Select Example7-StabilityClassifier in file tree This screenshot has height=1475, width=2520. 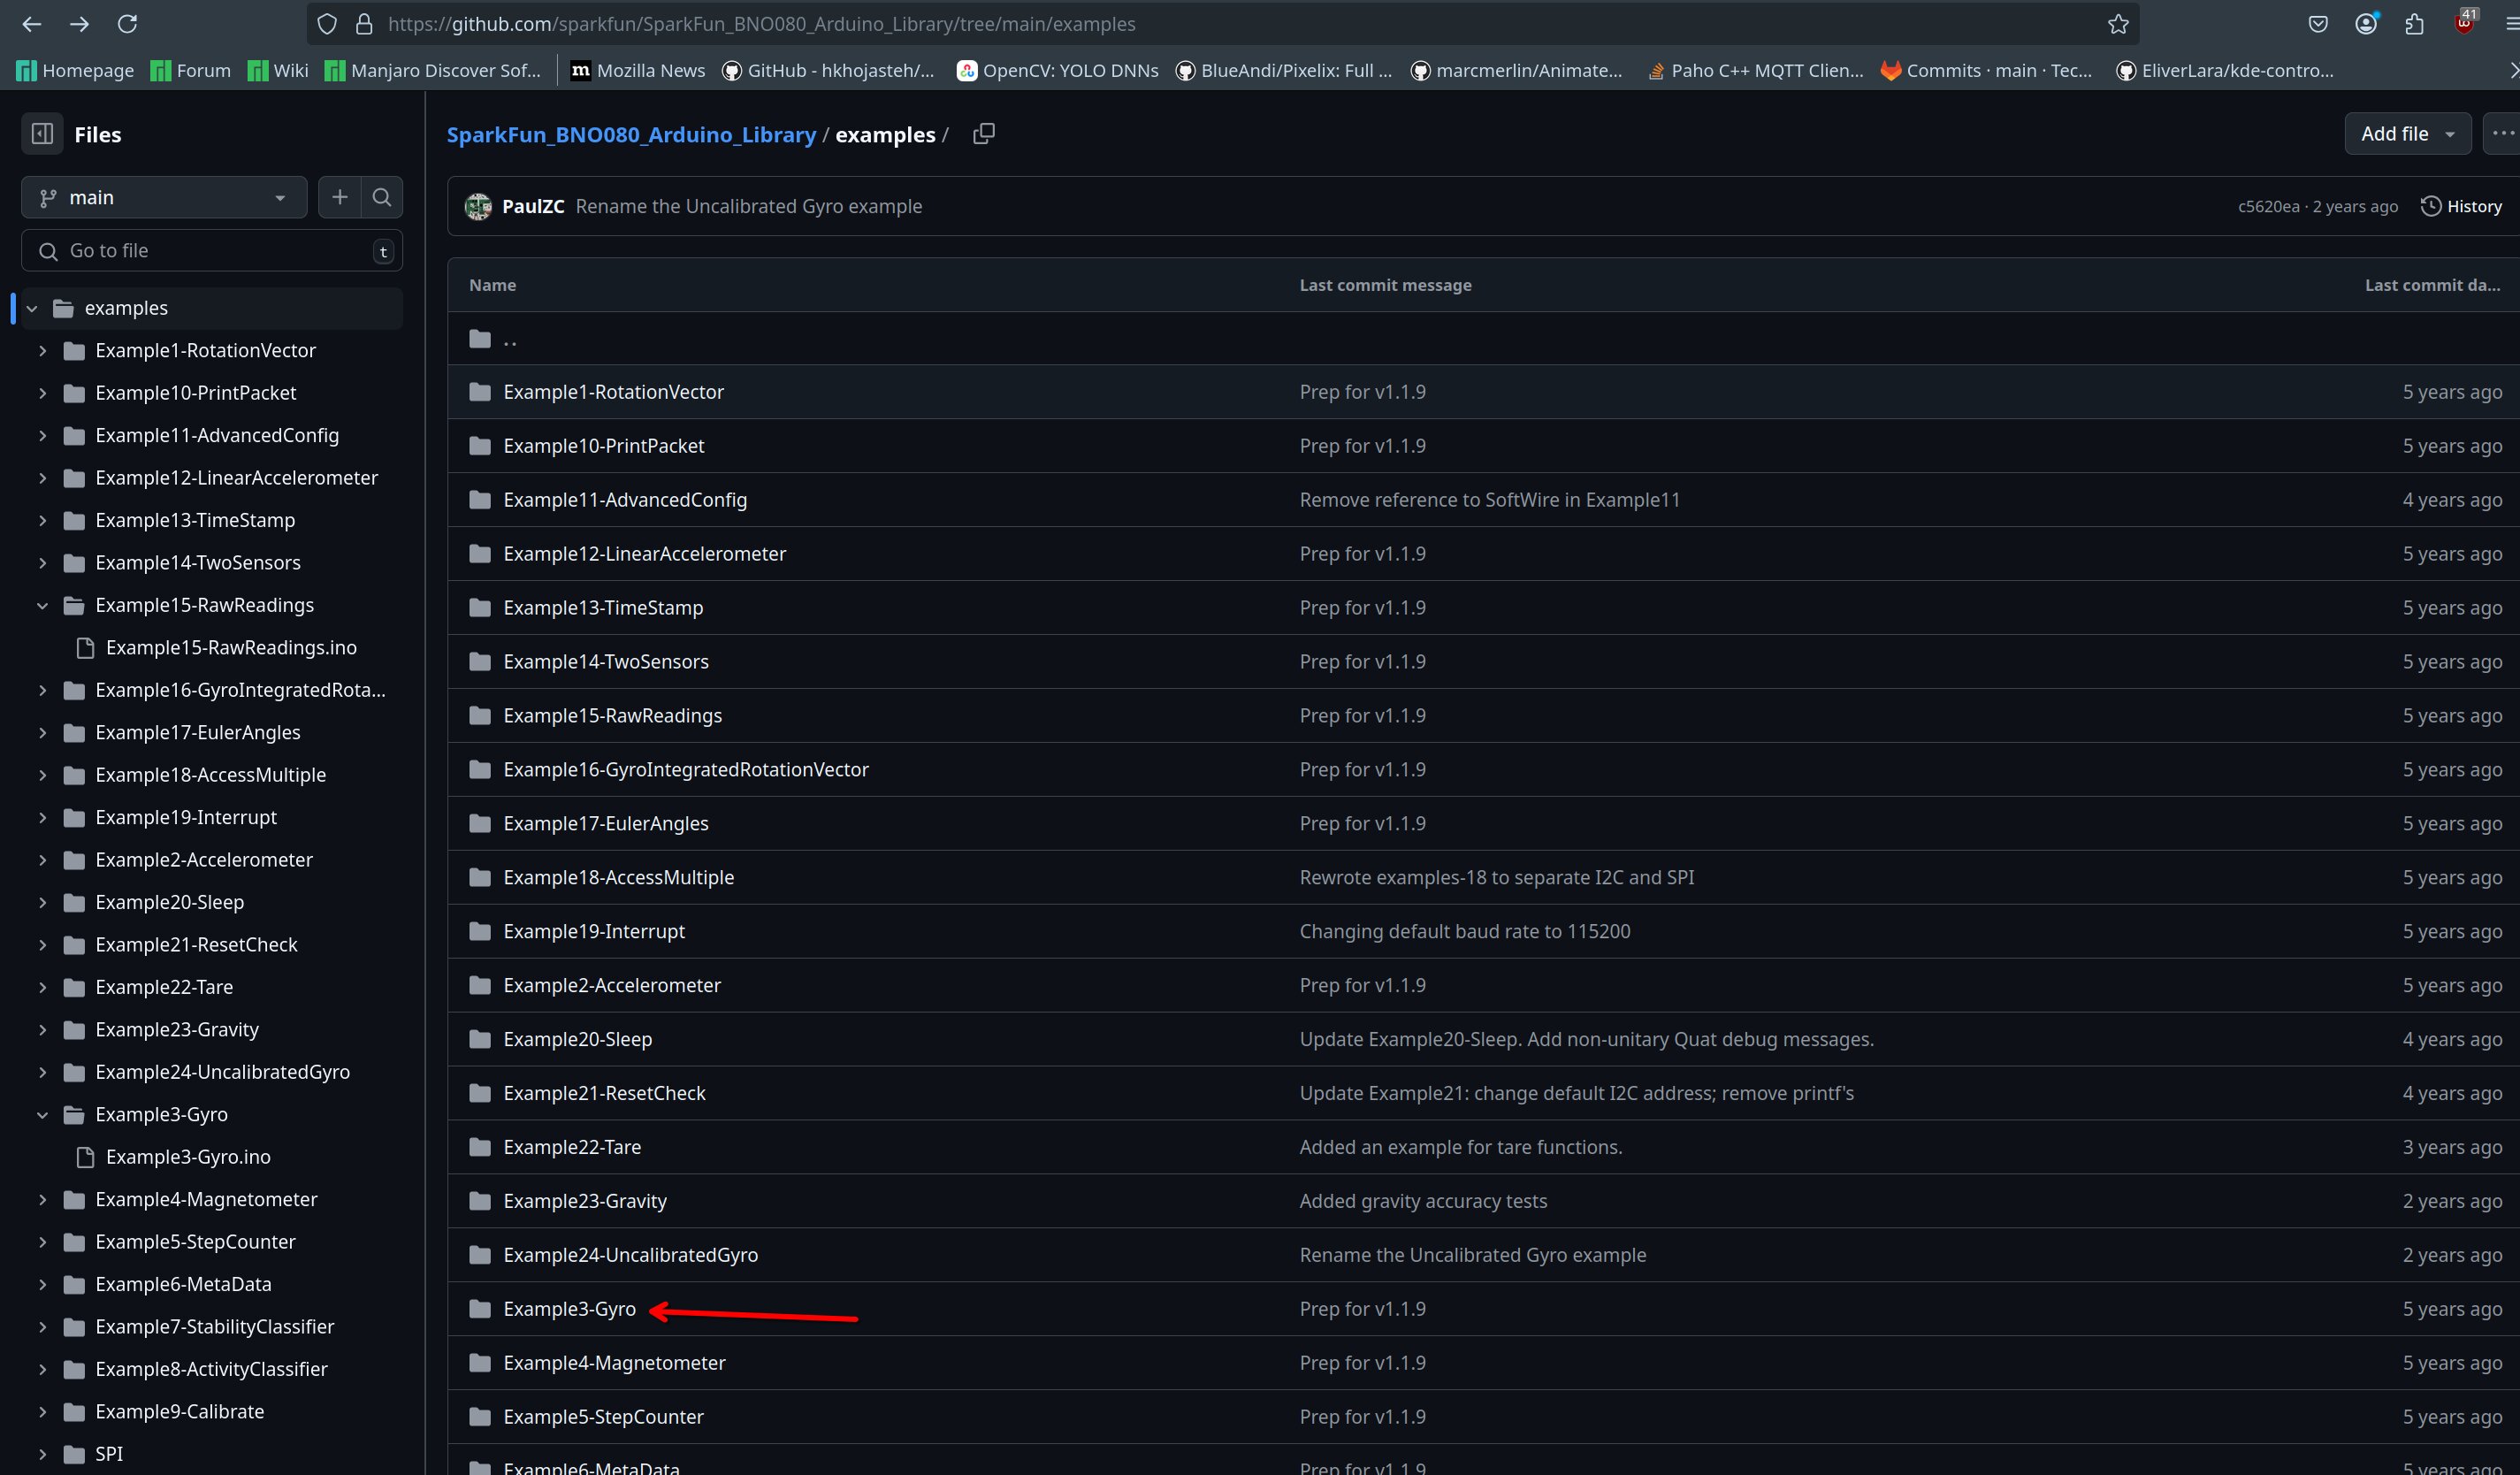pyautogui.click(x=214, y=1327)
